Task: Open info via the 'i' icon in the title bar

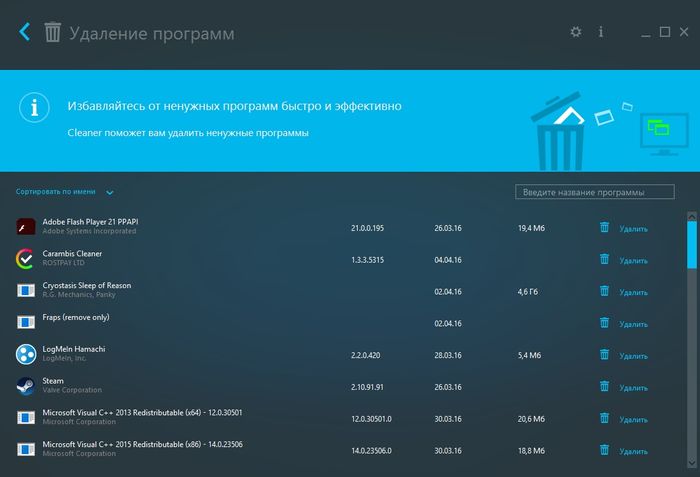Action: pos(601,32)
